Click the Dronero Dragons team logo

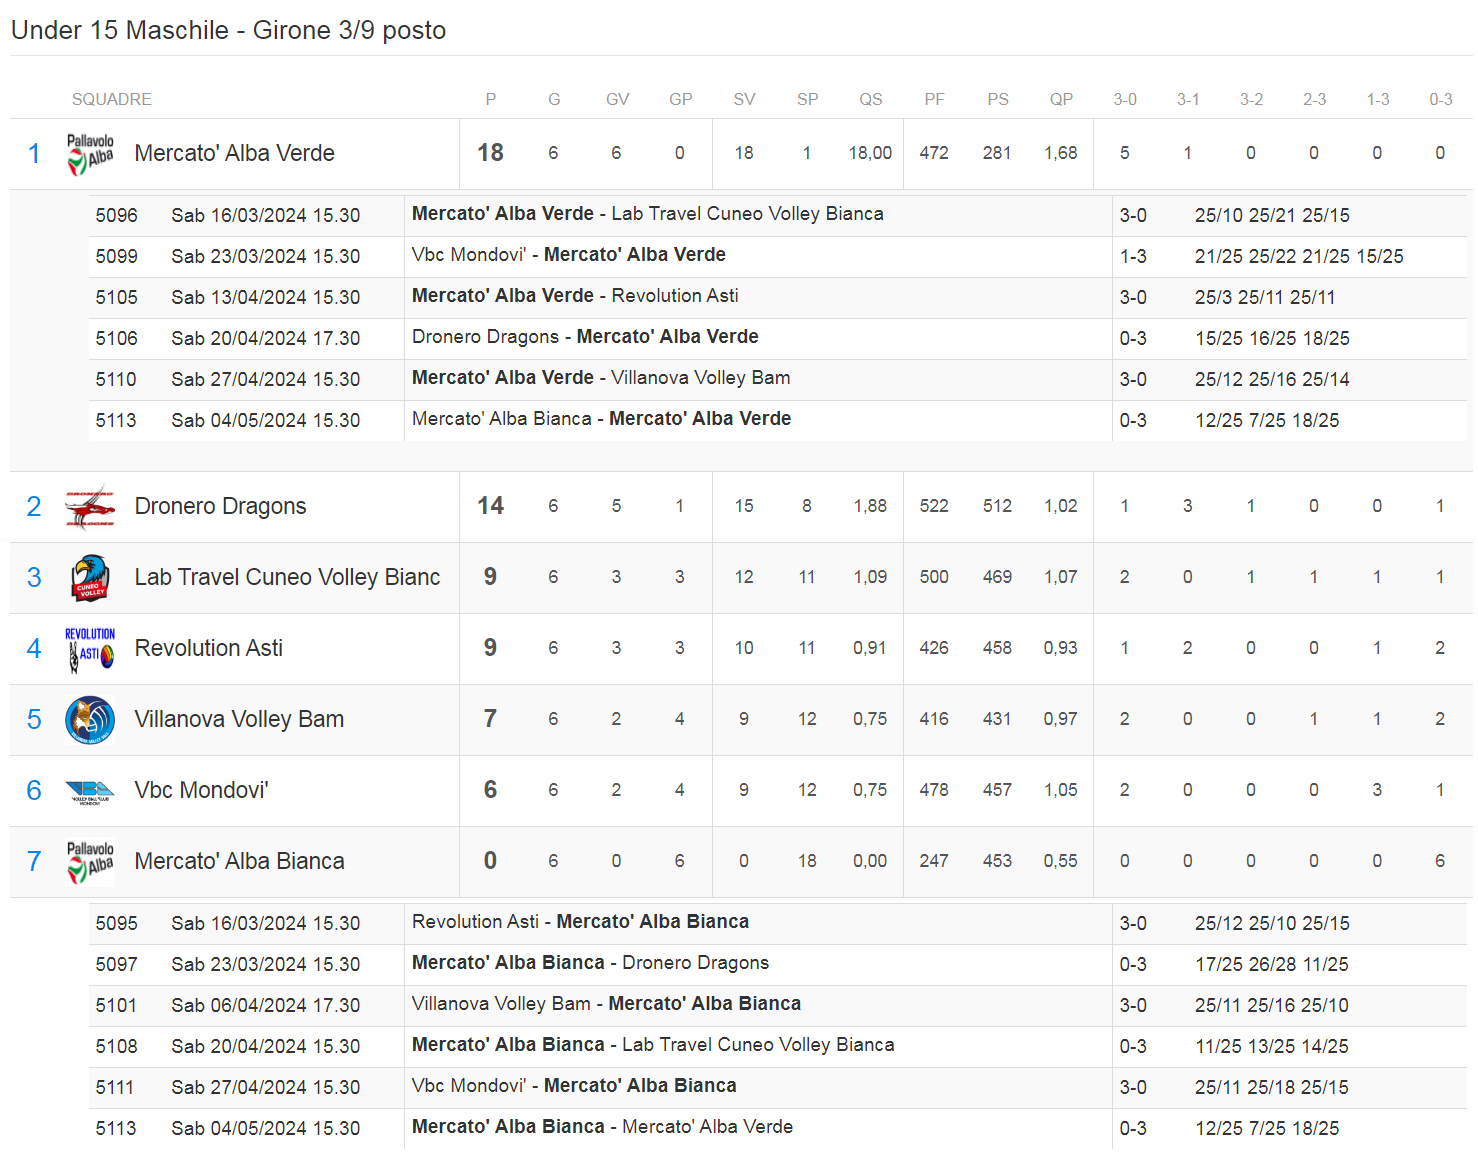click(x=90, y=507)
